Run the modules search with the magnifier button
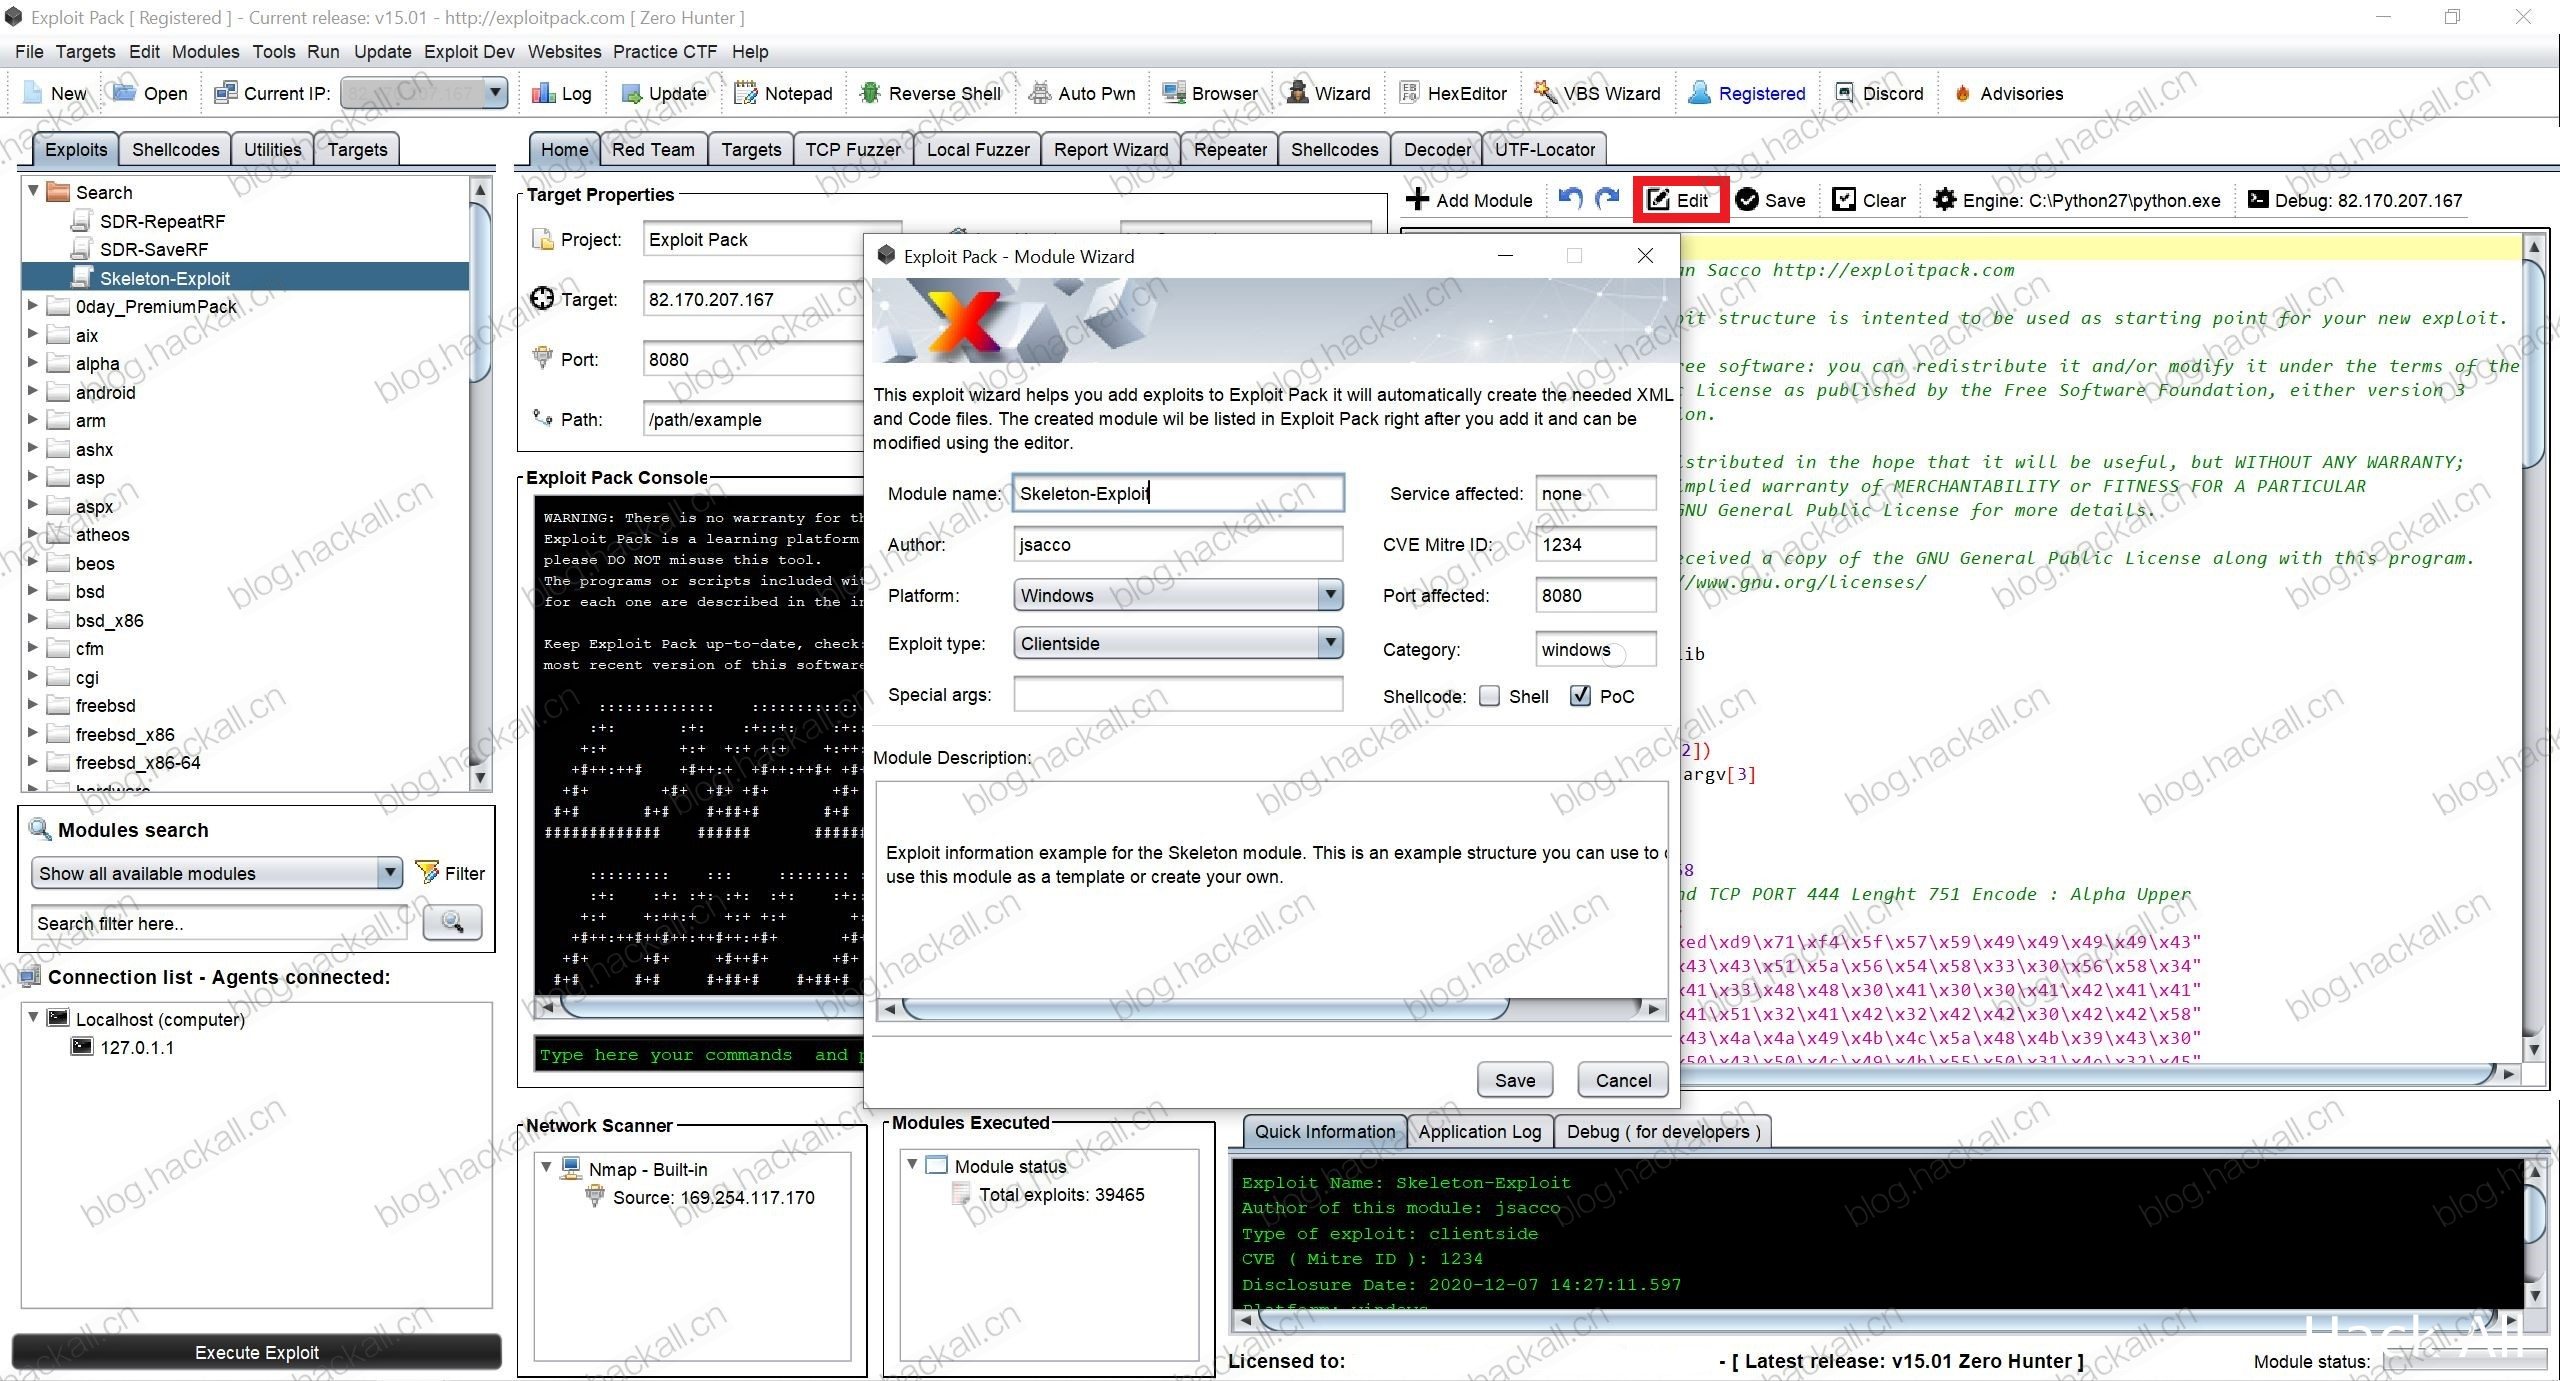The image size is (2560, 1381). tap(452, 922)
